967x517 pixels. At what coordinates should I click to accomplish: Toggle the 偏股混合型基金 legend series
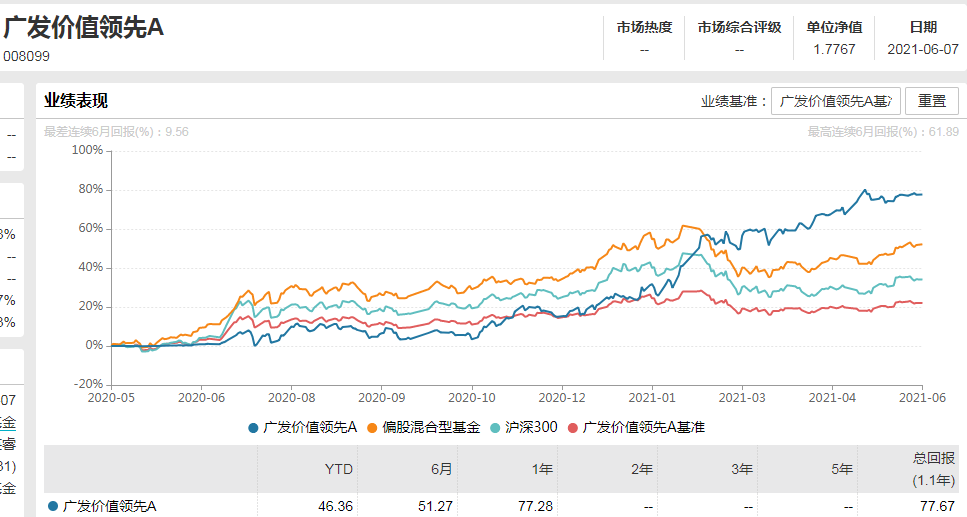[x=424, y=427]
